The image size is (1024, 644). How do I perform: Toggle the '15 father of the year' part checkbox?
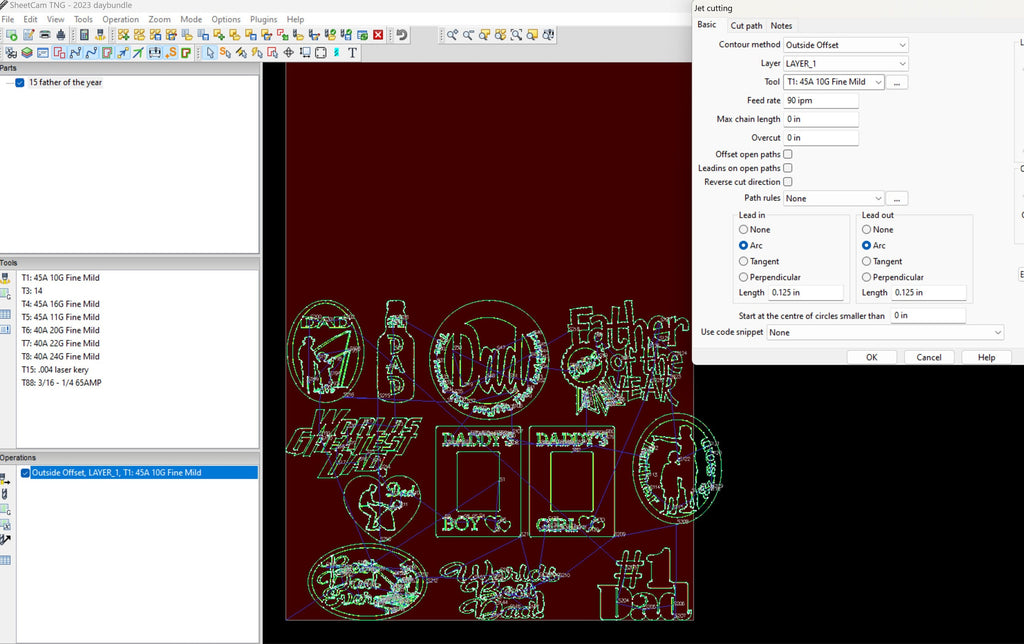[20, 82]
